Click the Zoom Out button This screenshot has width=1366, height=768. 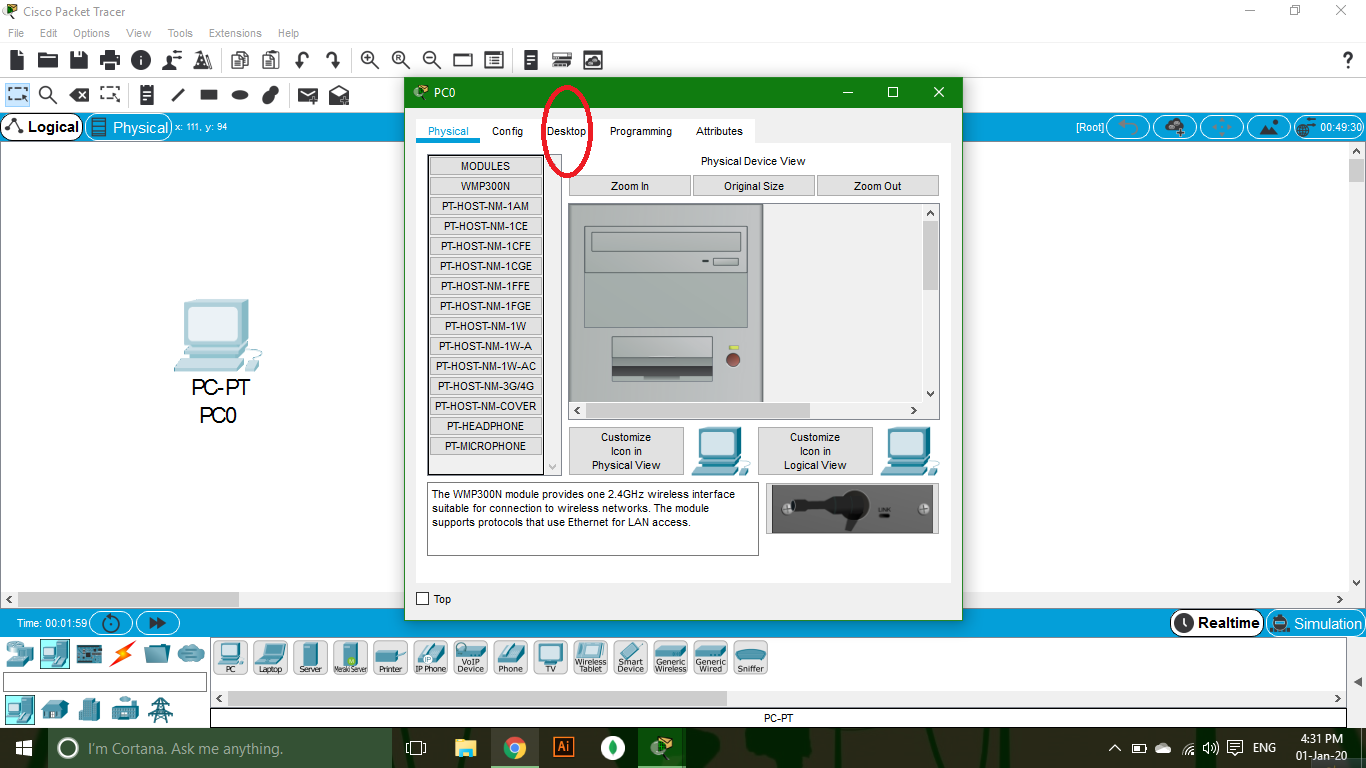tap(878, 186)
